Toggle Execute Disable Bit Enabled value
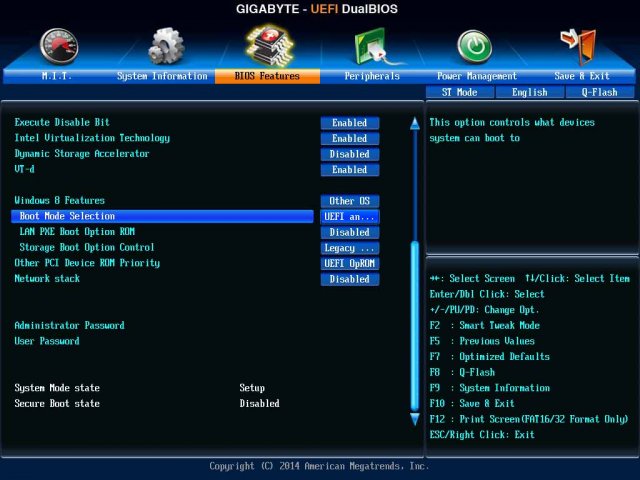Image resolution: width=640 pixels, height=480 pixels. pos(349,123)
